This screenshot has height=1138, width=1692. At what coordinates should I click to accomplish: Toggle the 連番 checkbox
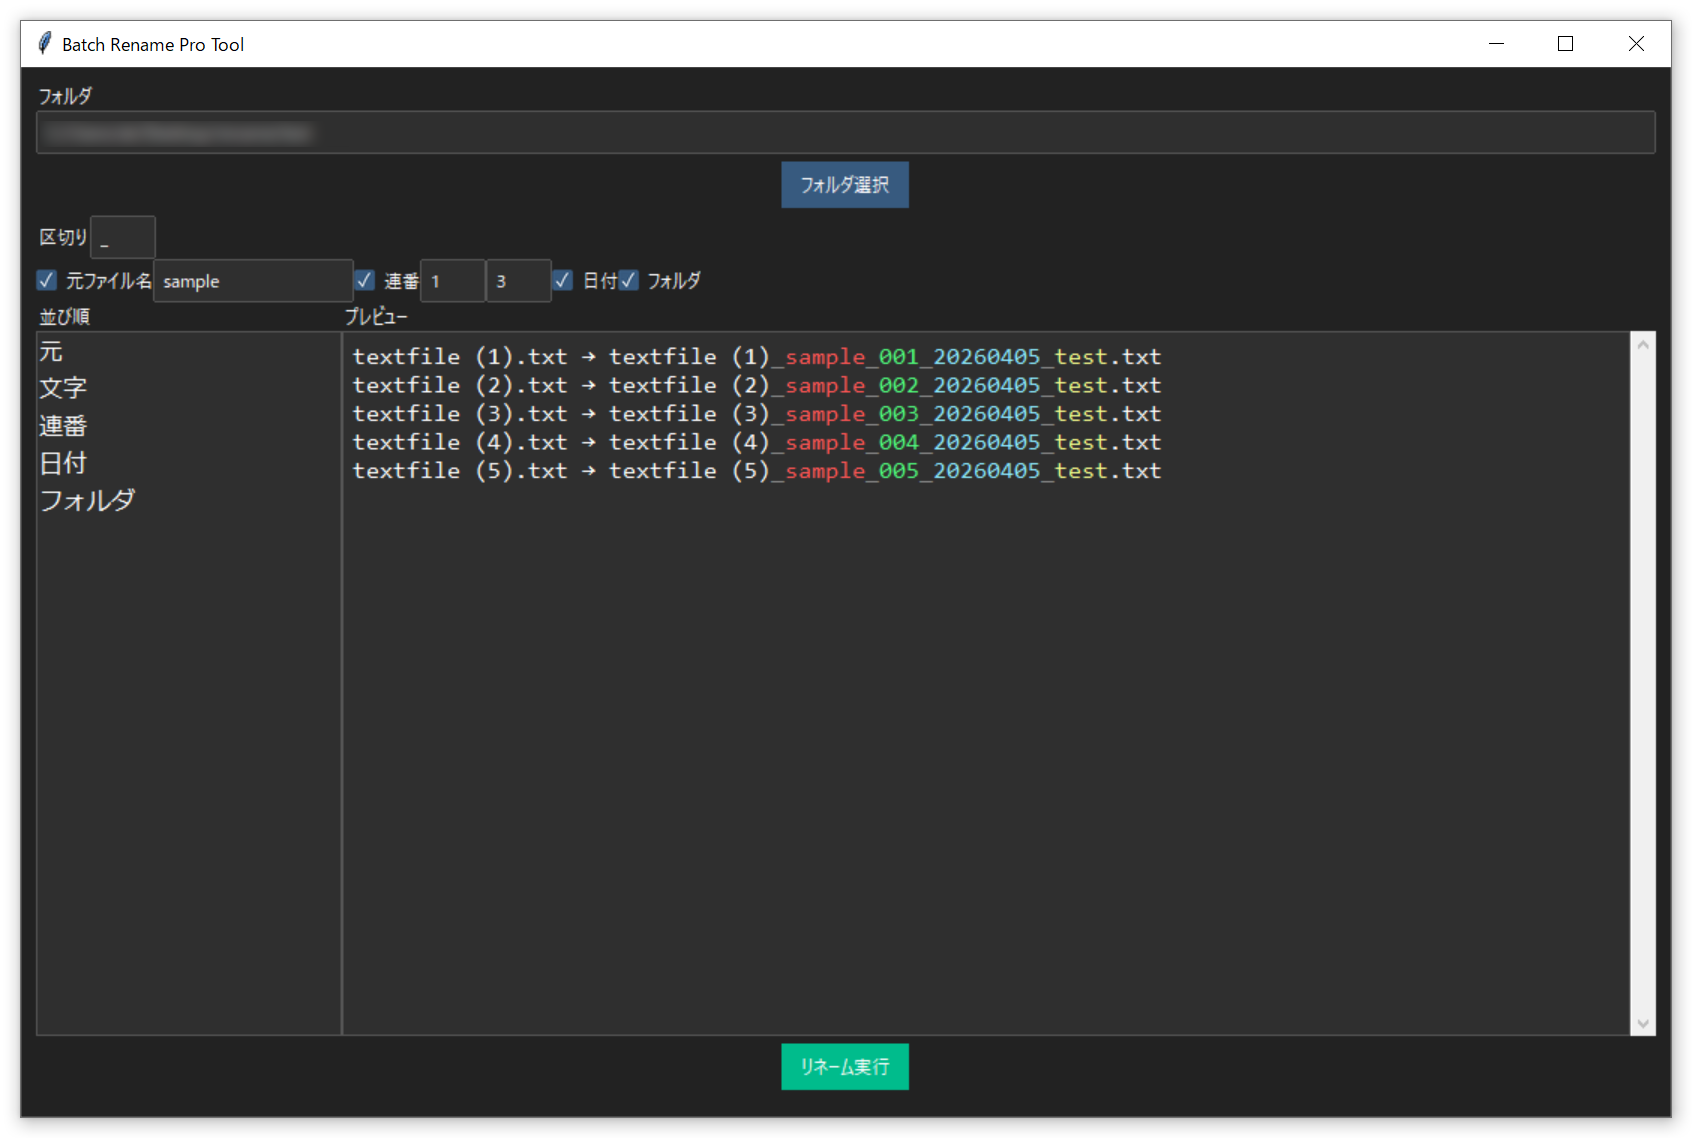pyautogui.click(x=365, y=280)
